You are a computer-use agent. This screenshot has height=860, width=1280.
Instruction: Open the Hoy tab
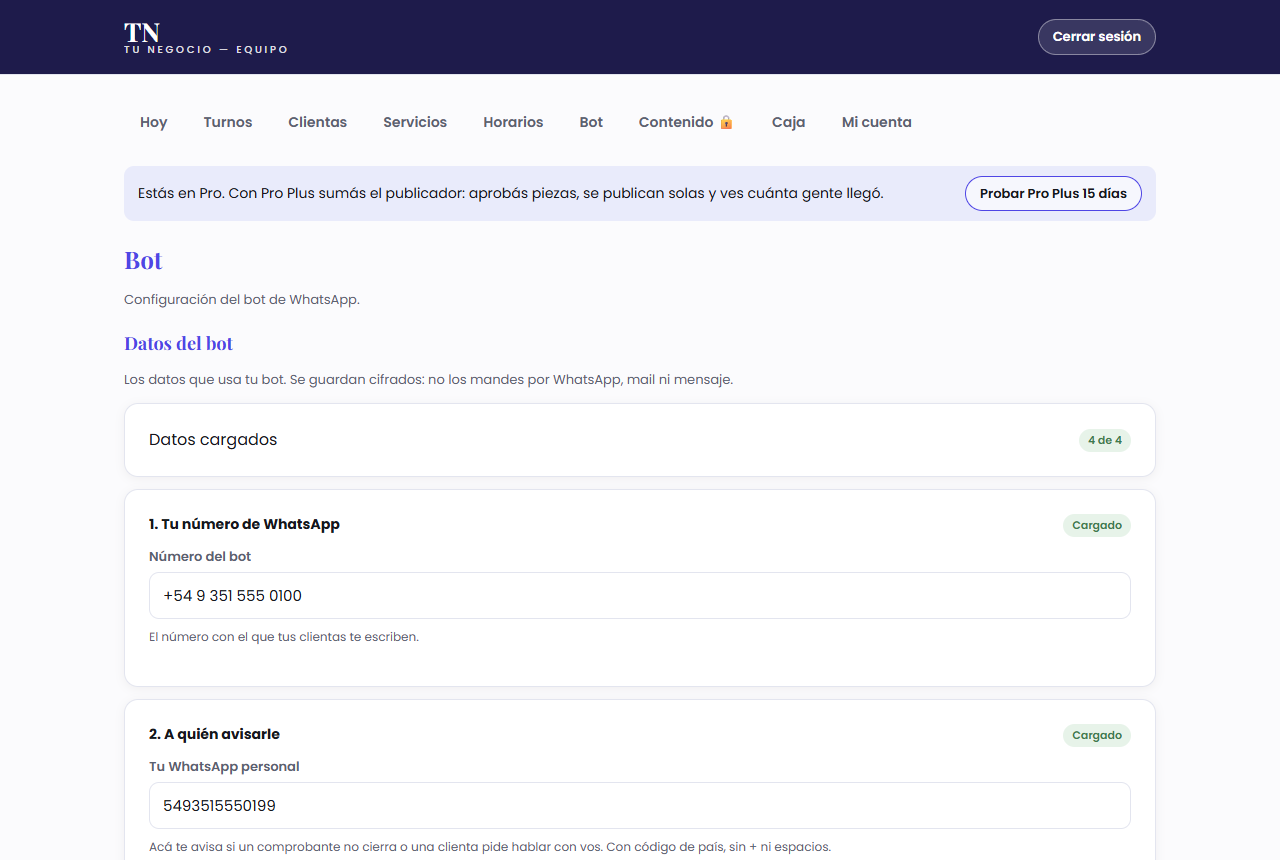click(x=154, y=122)
